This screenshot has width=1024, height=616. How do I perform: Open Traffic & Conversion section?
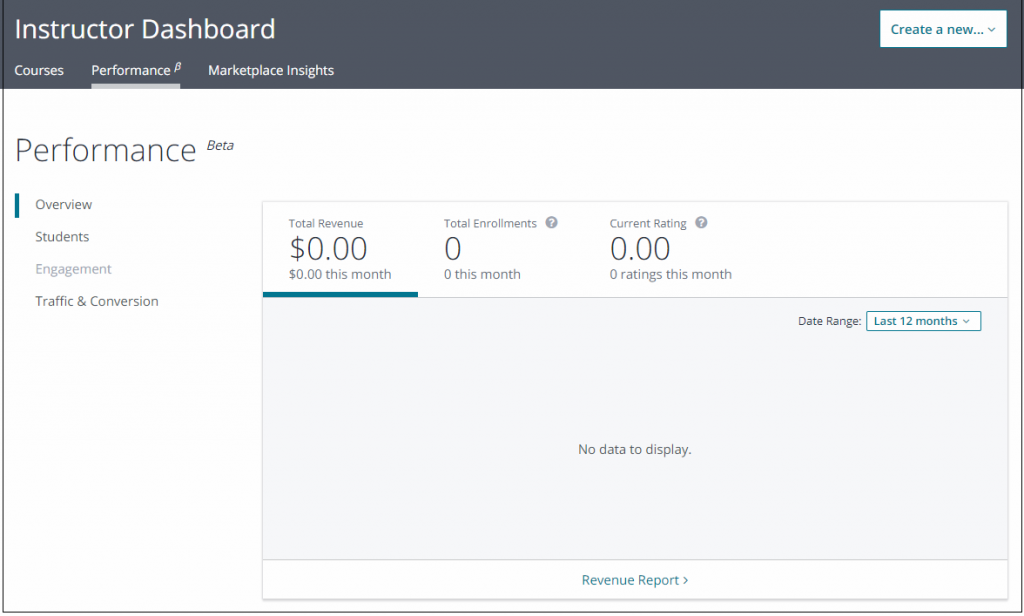pyautogui.click(x=97, y=301)
